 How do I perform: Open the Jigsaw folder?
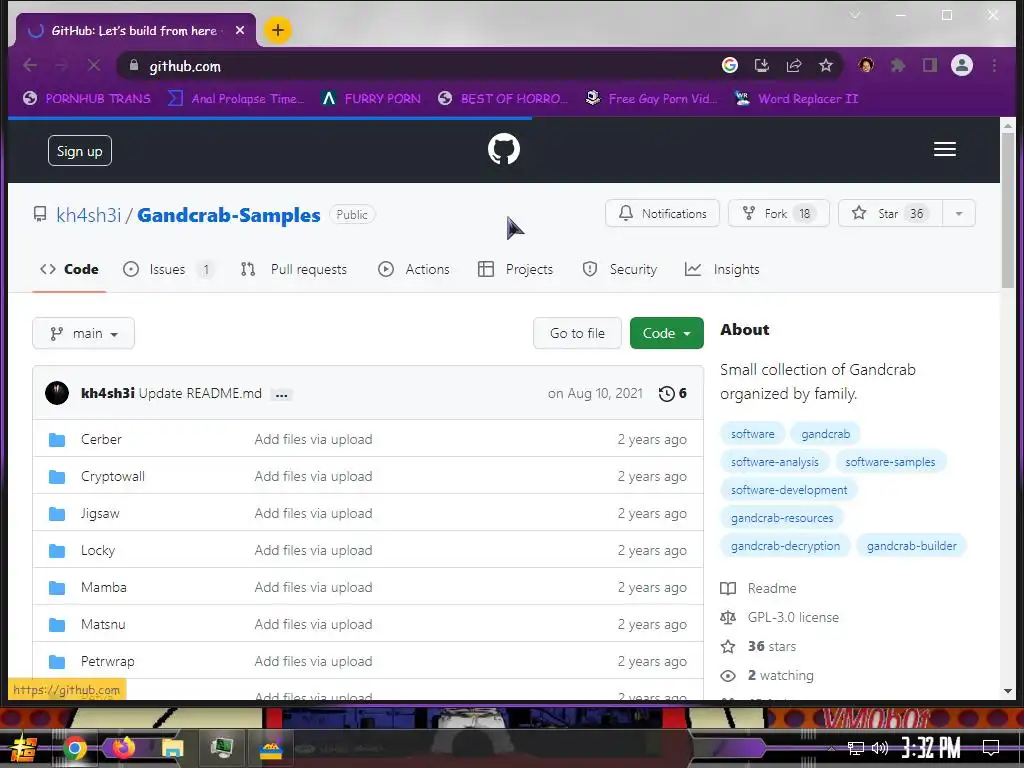pos(100,513)
